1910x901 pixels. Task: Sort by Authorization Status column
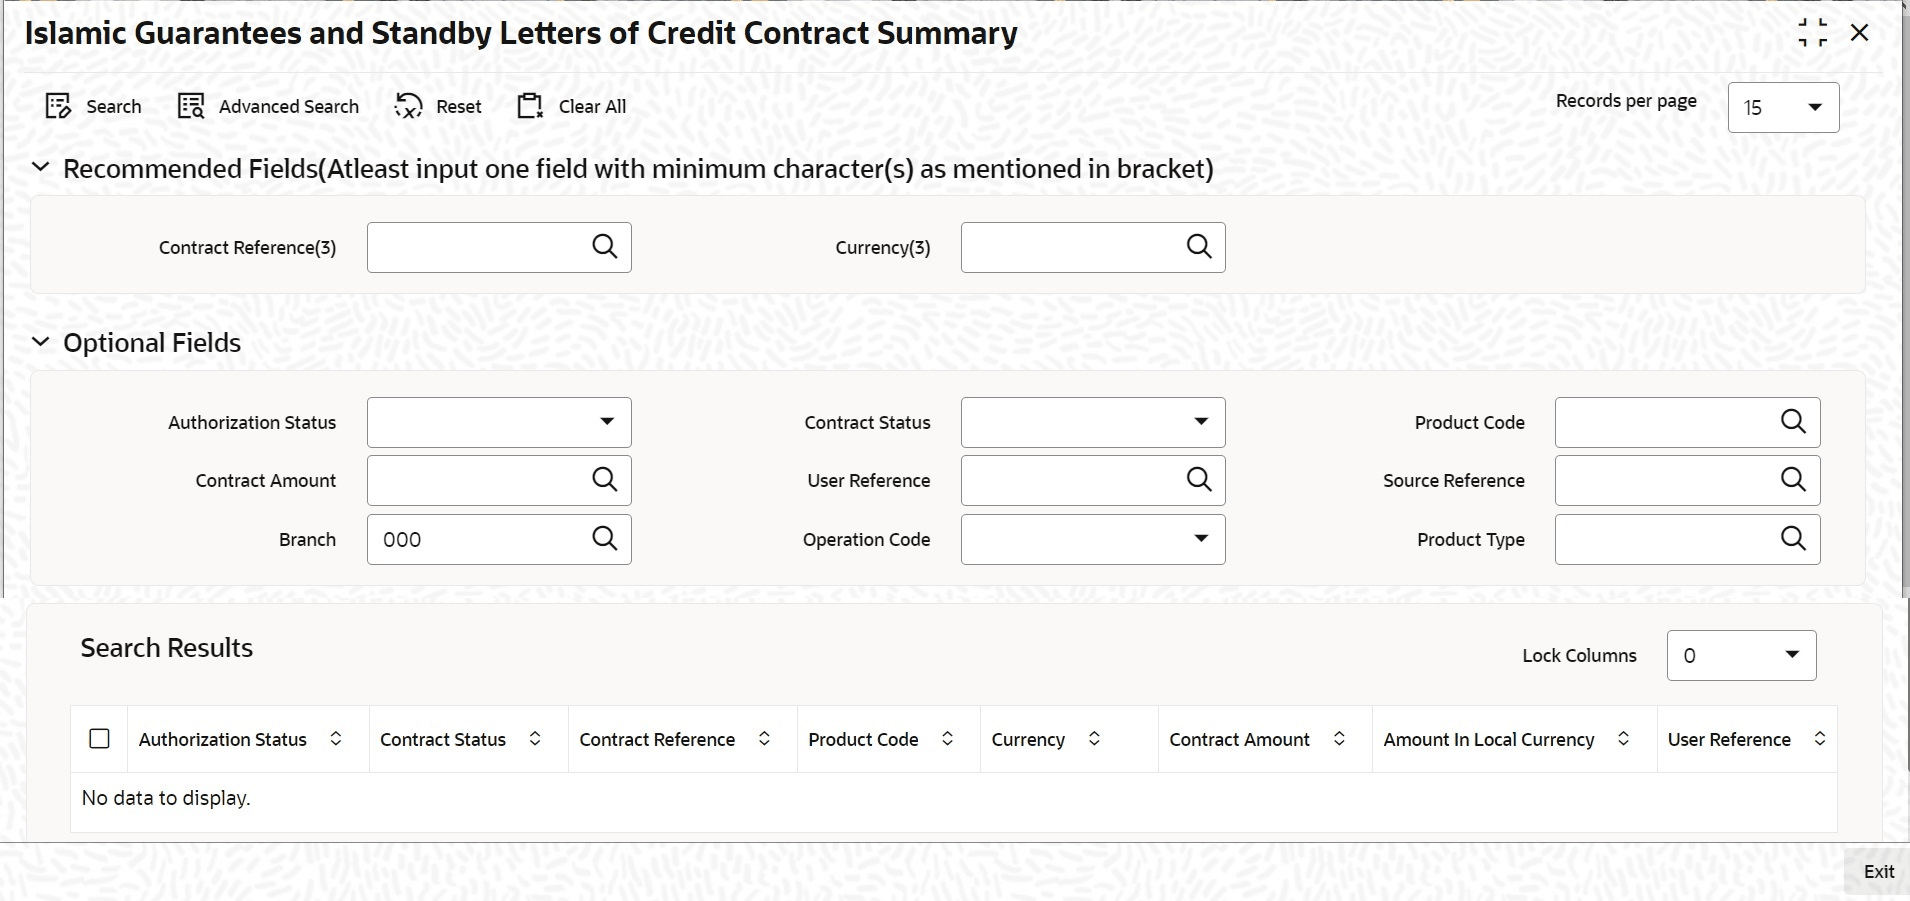coord(336,739)
